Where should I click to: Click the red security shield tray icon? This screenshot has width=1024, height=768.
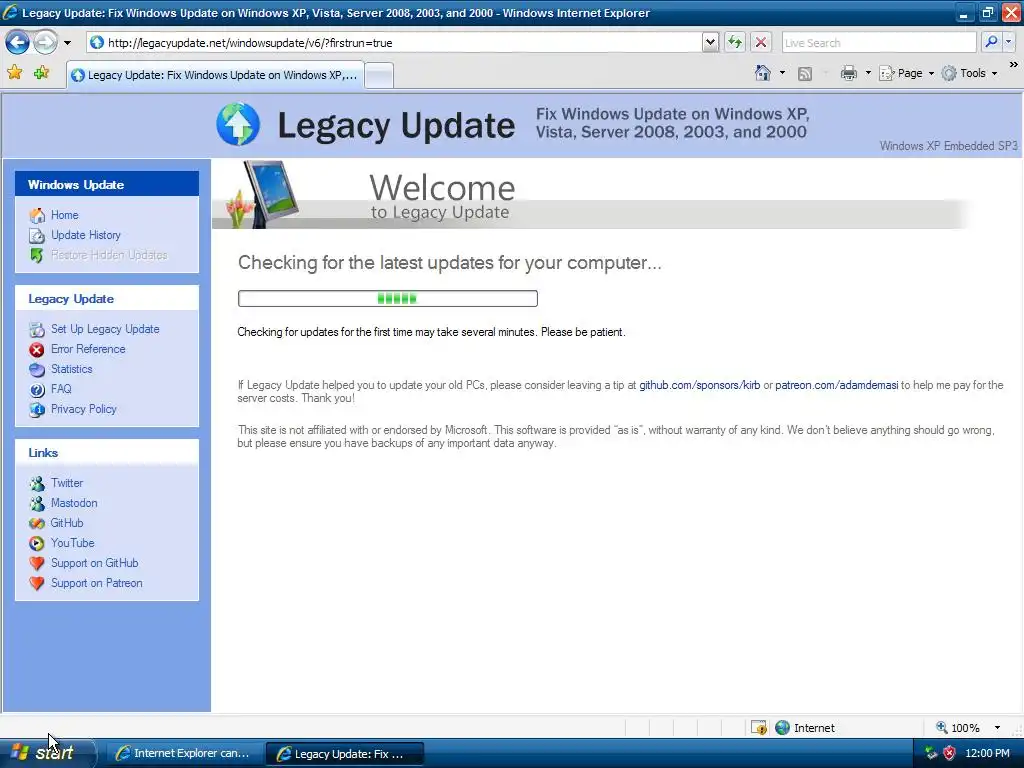[x=950, y=753]
